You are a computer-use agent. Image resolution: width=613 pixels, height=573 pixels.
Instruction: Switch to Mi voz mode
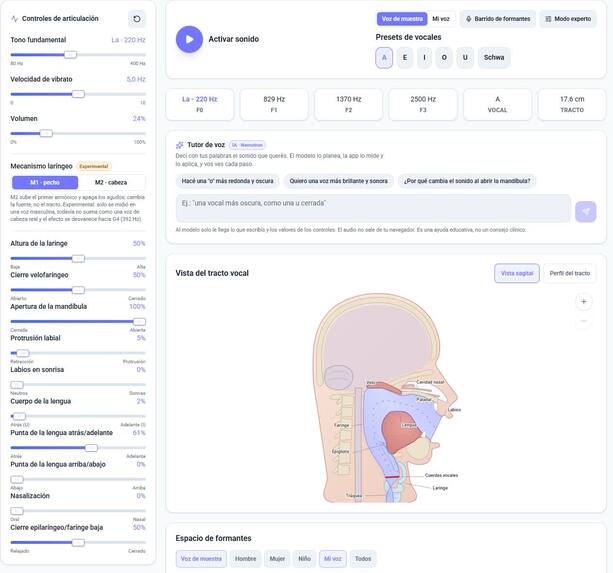coord(441,19)
